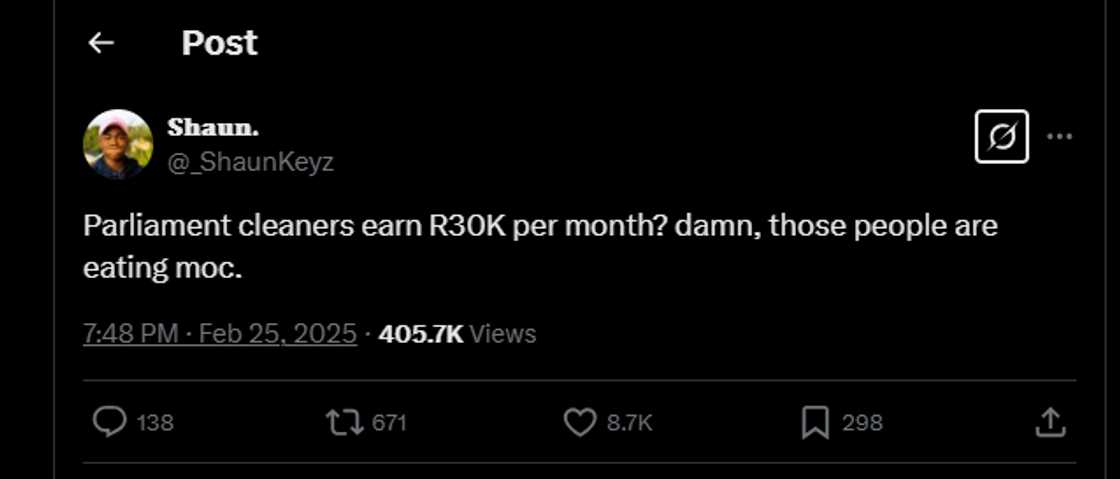This screenshot has height=479, width=1120.
Task: Bookmark this post by Shaun
Action: point(815,423)
